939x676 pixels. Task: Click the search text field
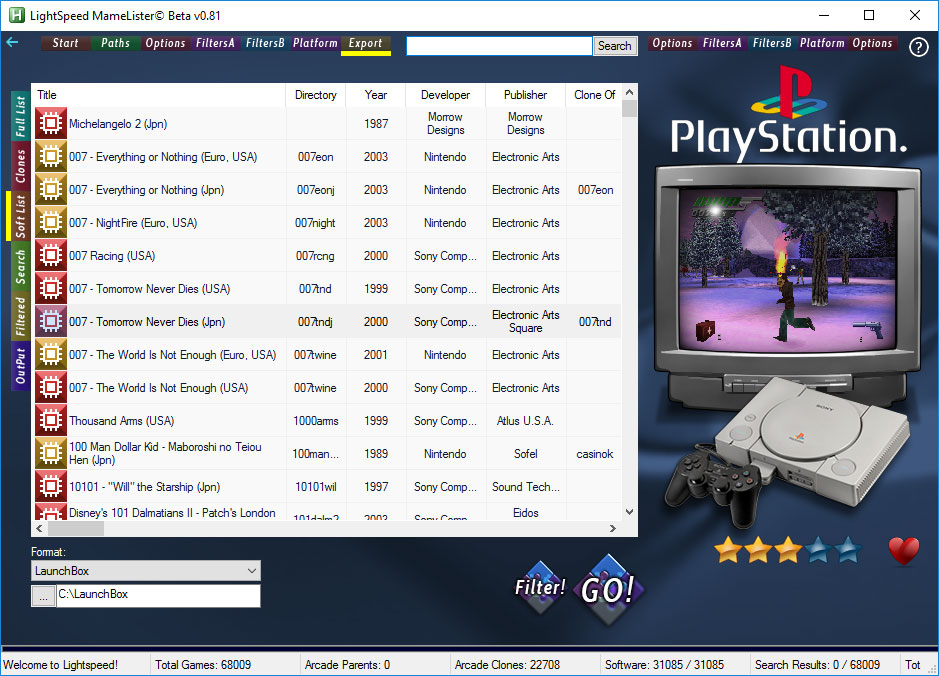(499, 46)
